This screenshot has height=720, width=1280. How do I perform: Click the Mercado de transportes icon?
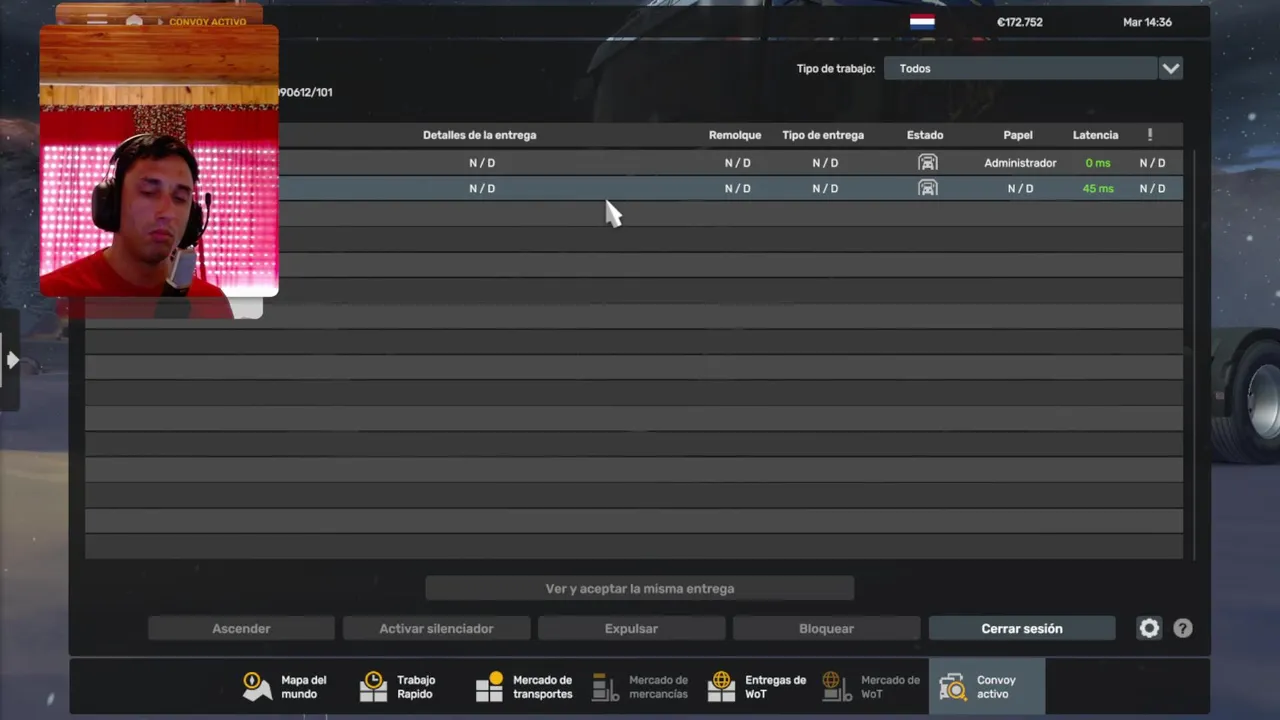[489, 686]
